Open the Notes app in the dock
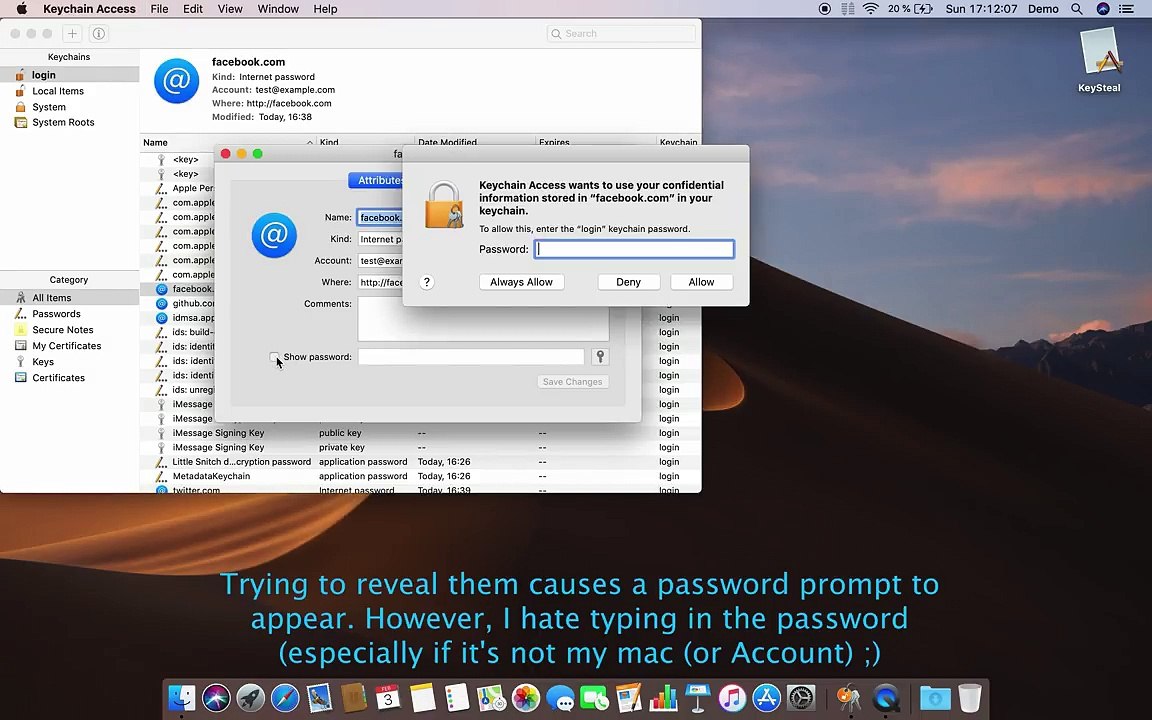The width and height of the screenshot is (1152, 720). (422, 698)
